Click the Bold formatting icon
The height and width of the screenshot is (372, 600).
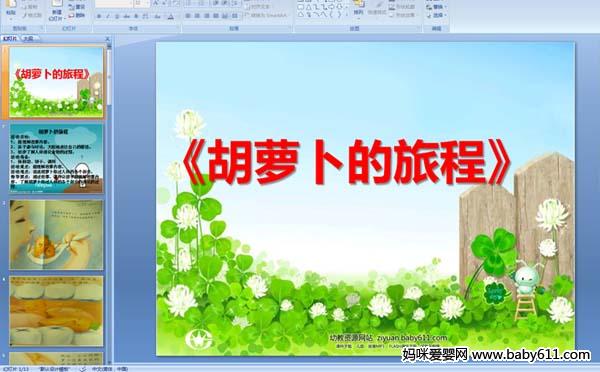pyautogui.click(x=99, y=16)
